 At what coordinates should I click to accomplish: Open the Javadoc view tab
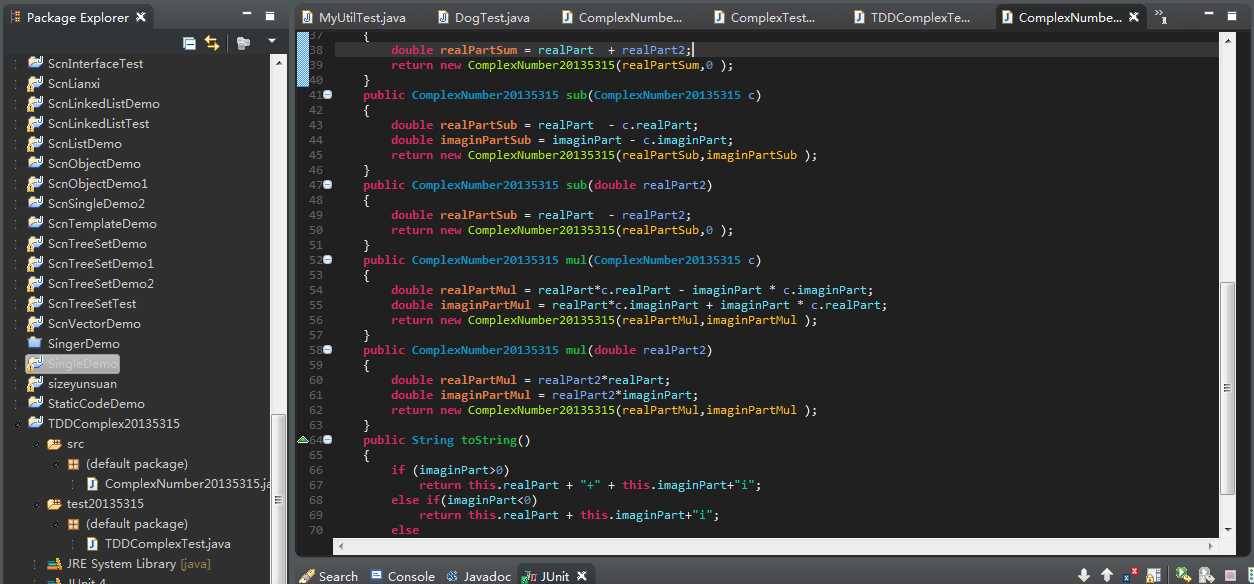pos(479,576)
